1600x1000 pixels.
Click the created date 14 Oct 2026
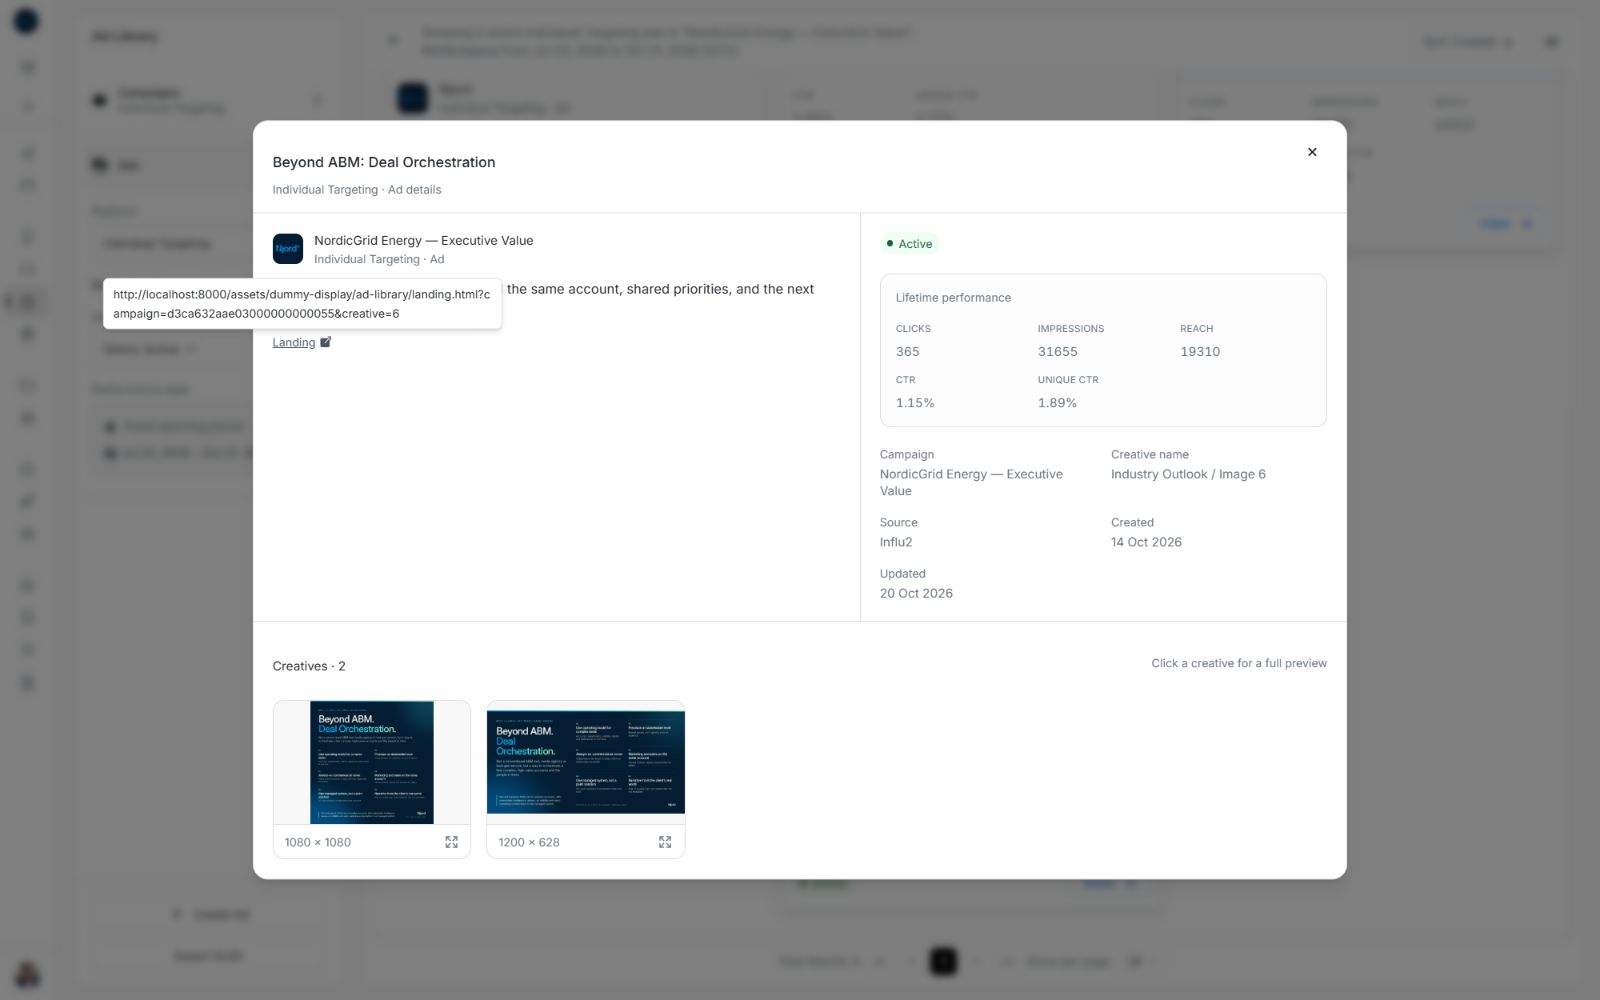tap(1146, 542)
